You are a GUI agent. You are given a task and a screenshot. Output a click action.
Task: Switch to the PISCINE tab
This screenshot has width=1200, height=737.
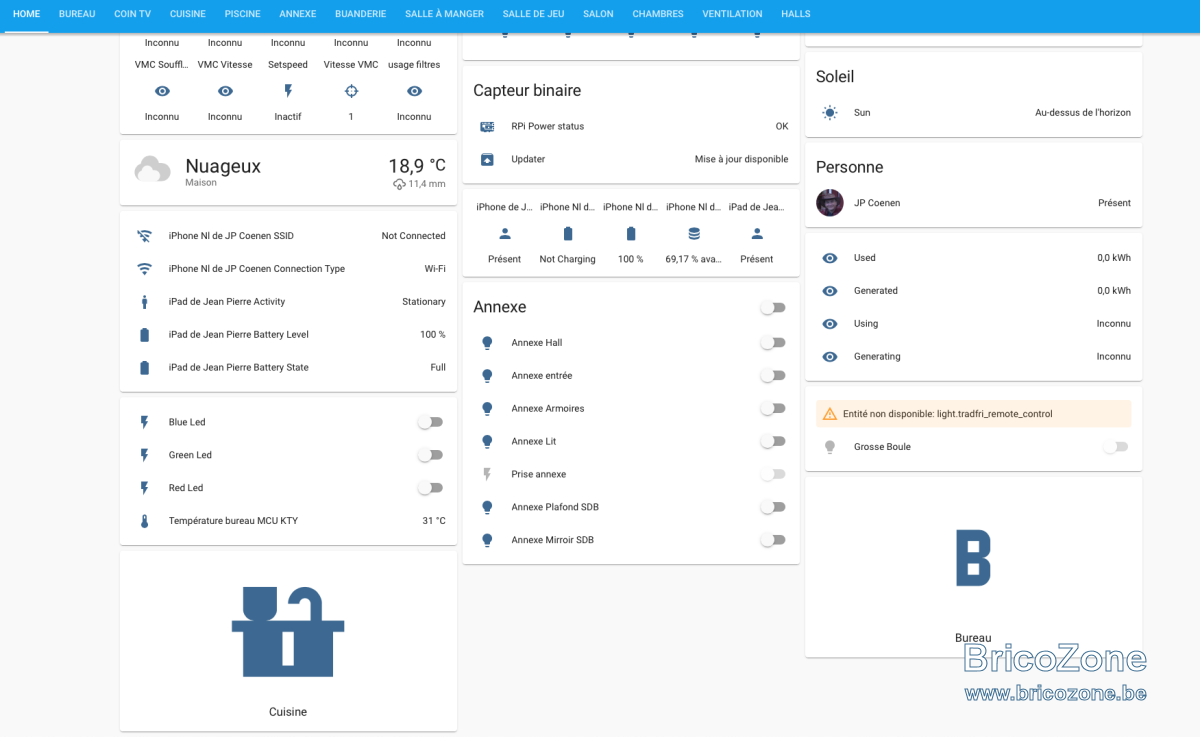click(243, 14)
